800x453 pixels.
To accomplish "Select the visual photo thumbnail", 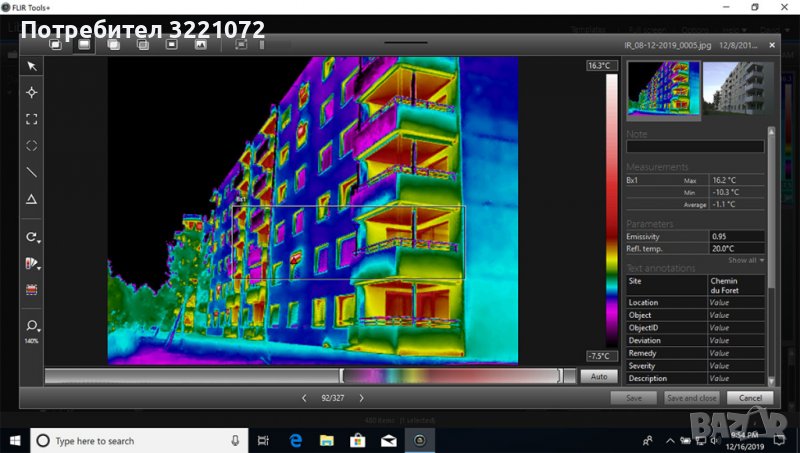I will click(x=731, y=91).
